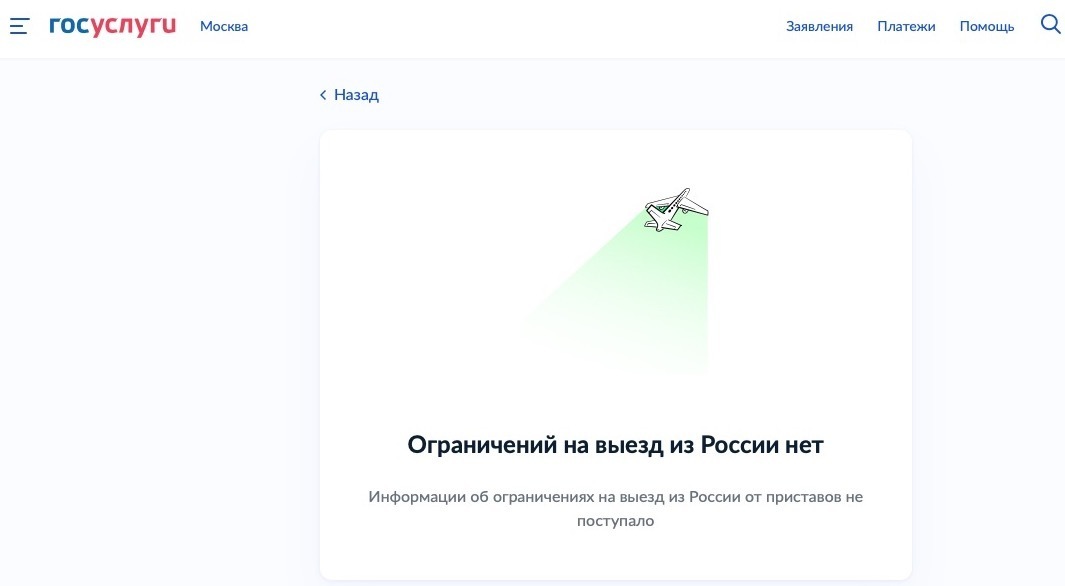Click the back chevron arrow

click(x=322, y=93)
